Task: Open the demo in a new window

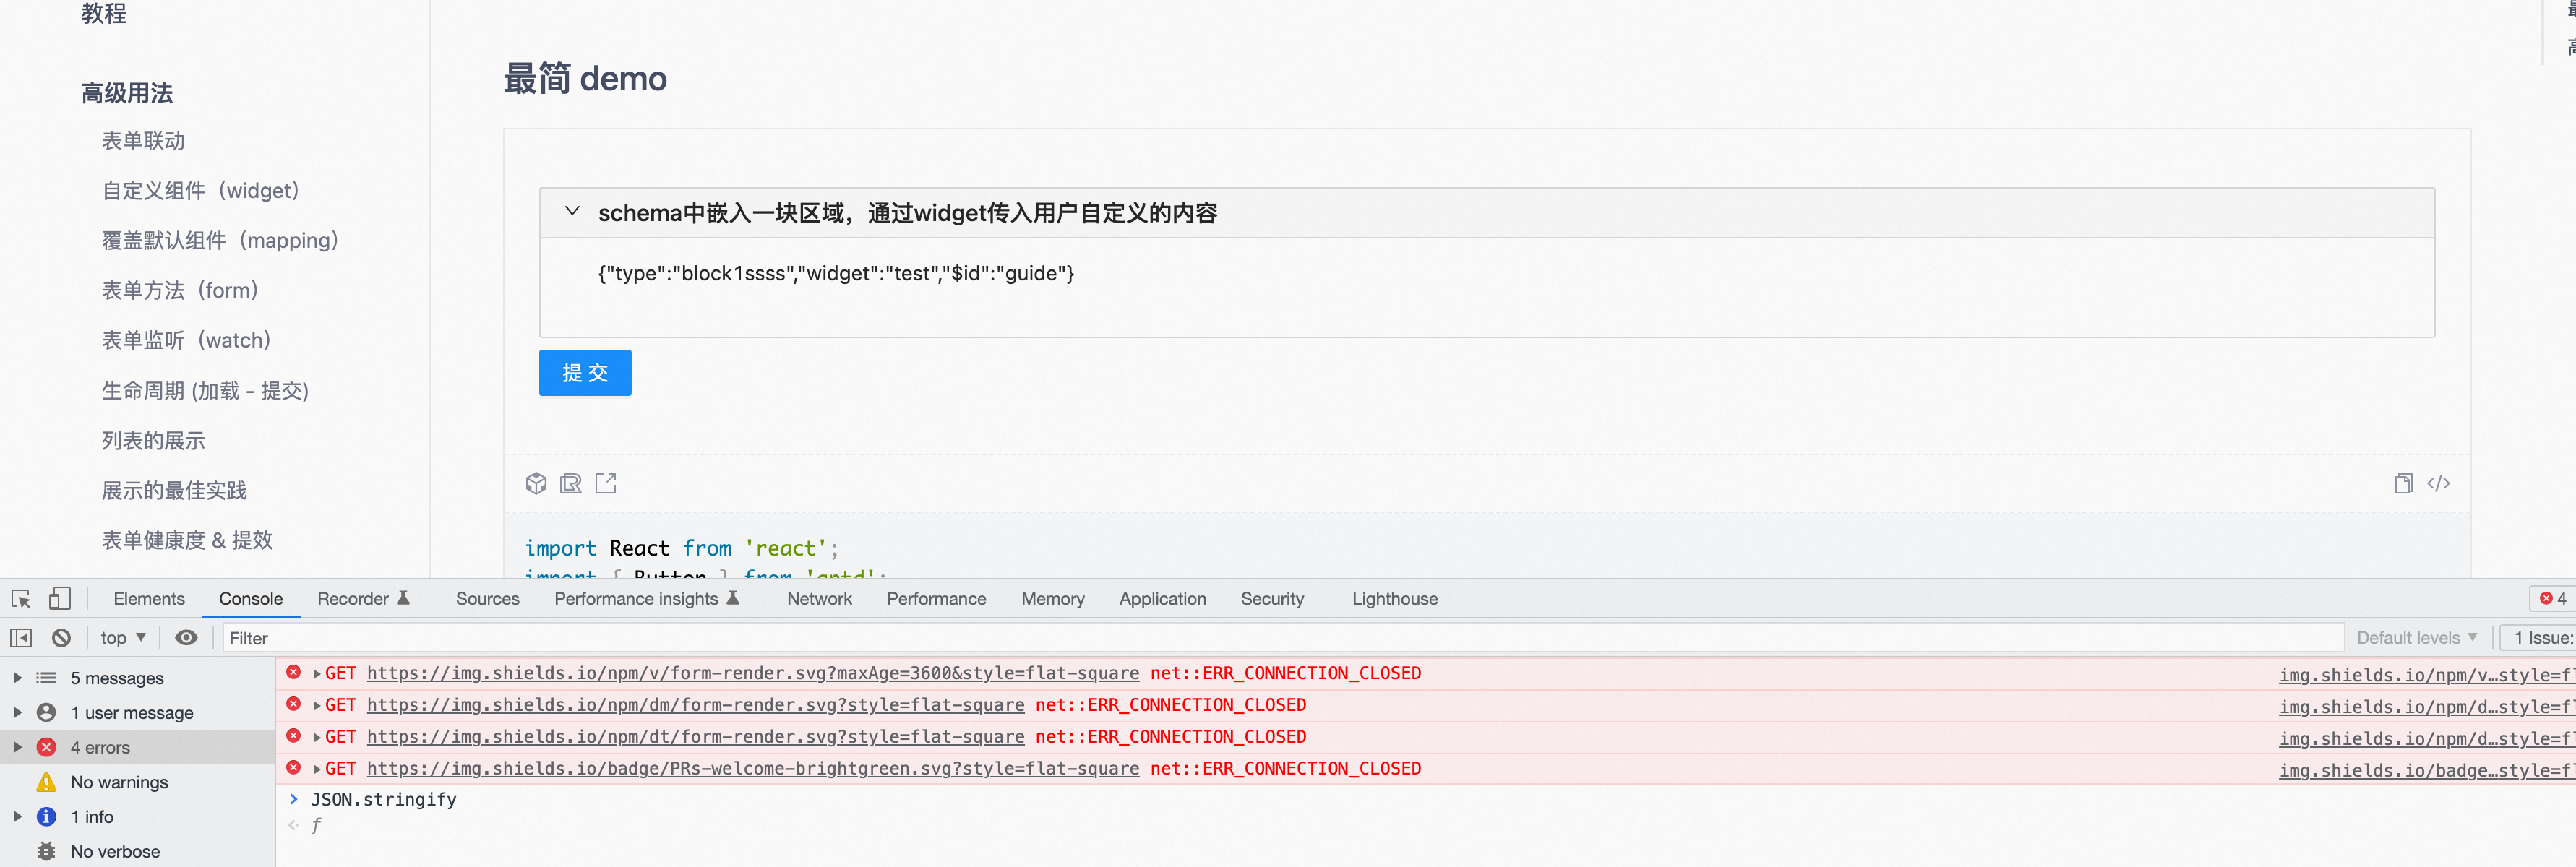Action: 605,483
